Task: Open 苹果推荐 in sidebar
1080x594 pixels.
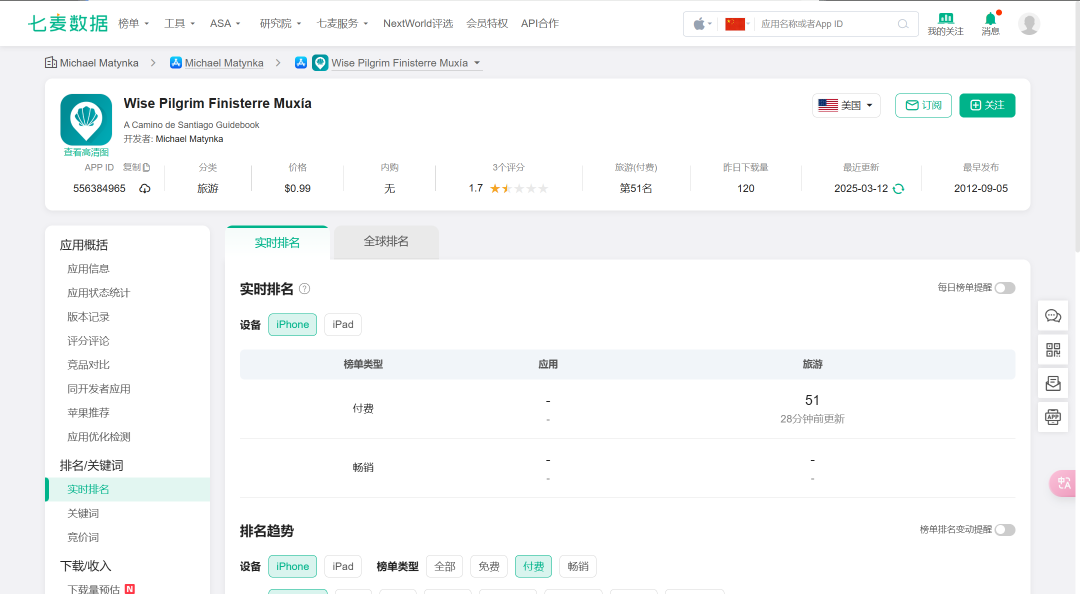Action: (x=88, y=413)
